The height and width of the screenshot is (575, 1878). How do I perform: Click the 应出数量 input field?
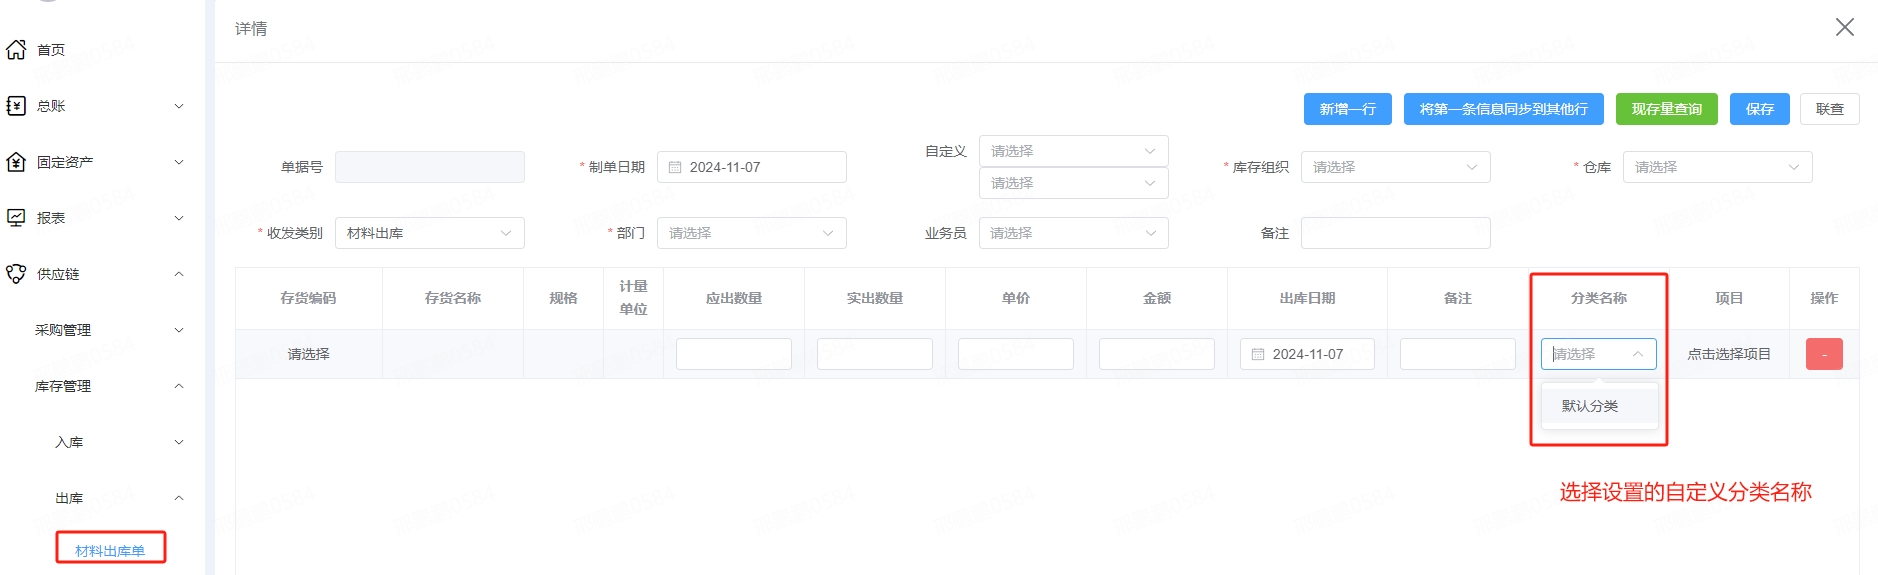click(x=733, y=354)
